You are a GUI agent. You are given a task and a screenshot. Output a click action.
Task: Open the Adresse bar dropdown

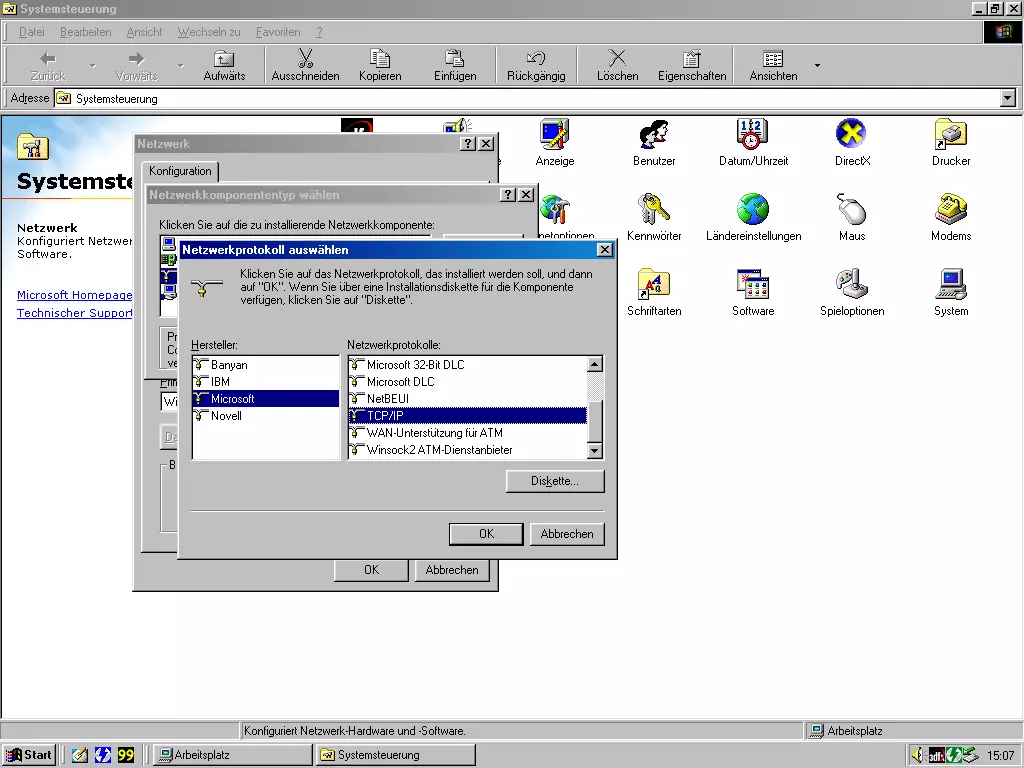1008,99
